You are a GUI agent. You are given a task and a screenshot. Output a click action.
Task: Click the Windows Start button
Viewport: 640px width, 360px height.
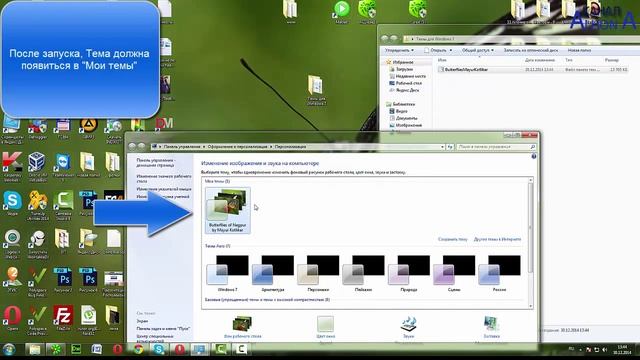click(9, 349)
